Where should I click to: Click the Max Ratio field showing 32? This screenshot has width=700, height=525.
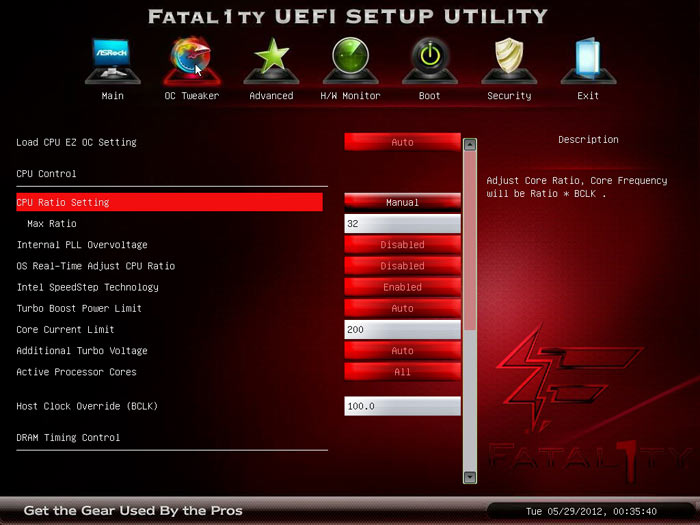click(402, 223)
